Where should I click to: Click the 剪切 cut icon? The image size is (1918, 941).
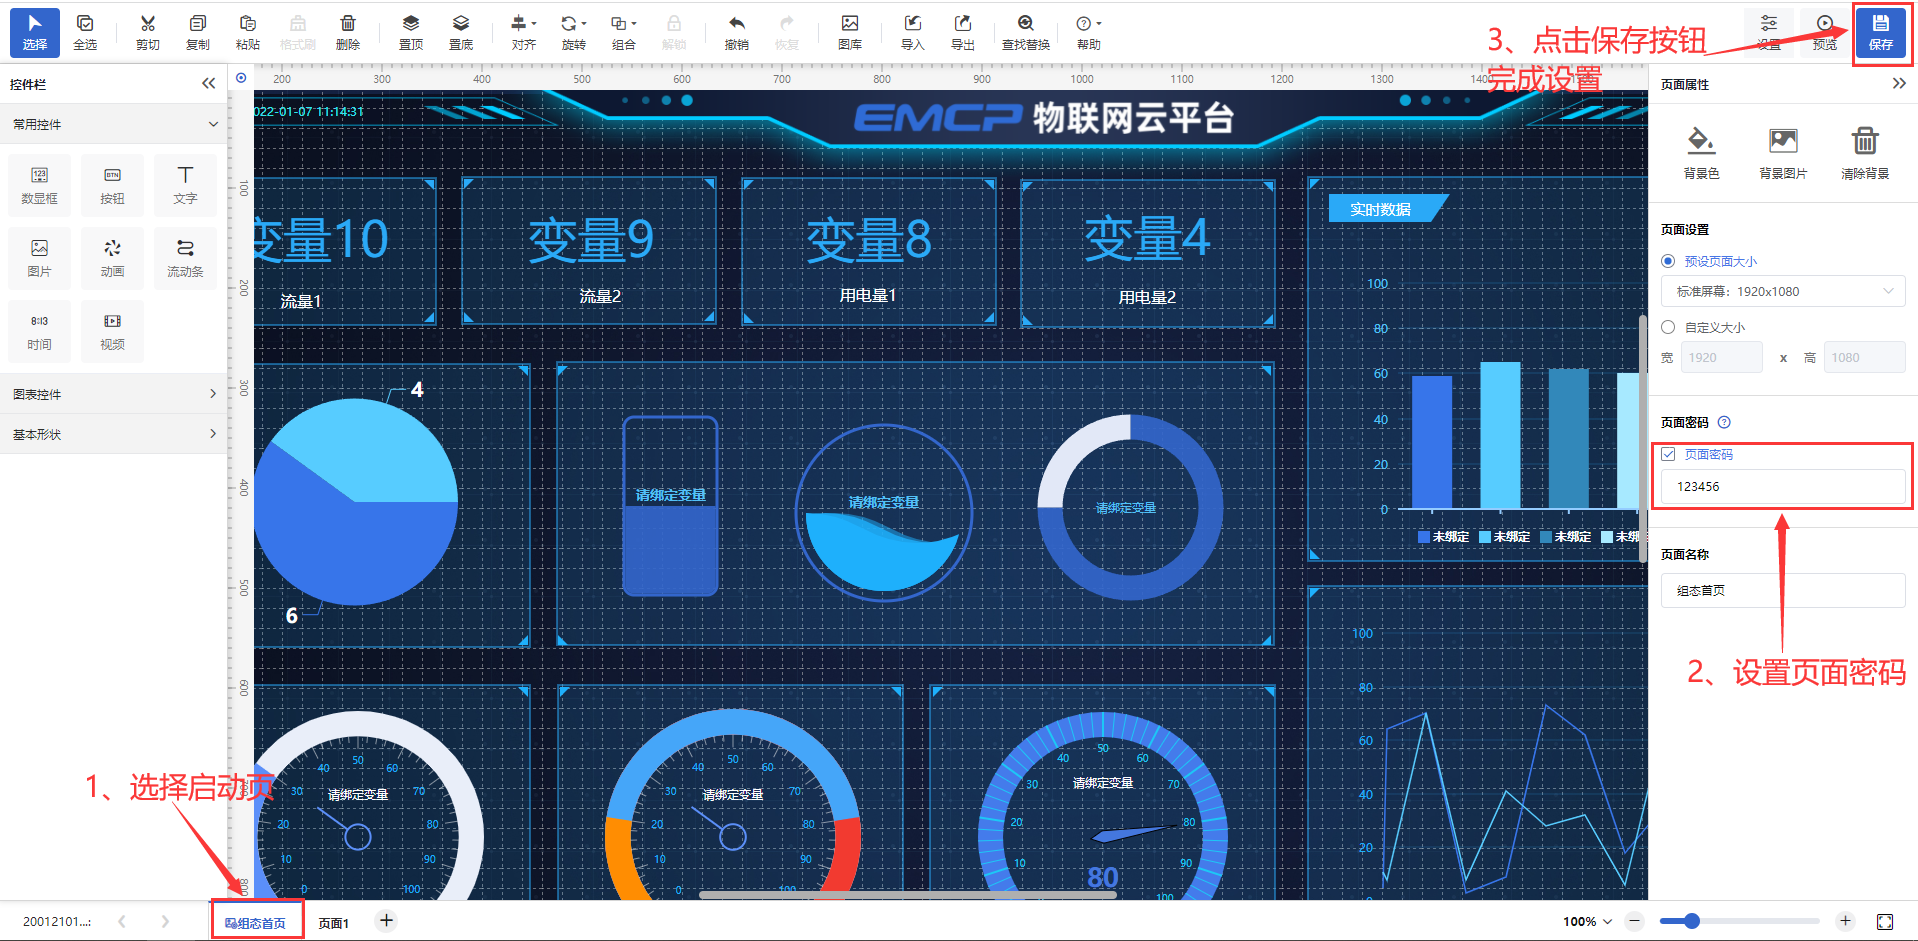click(x=148, y=32)
